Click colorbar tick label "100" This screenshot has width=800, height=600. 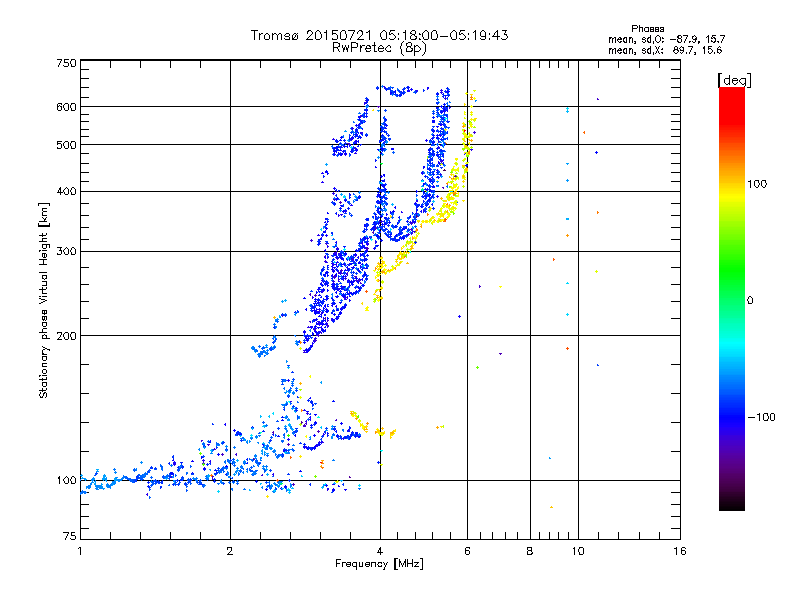pos(757,184)
